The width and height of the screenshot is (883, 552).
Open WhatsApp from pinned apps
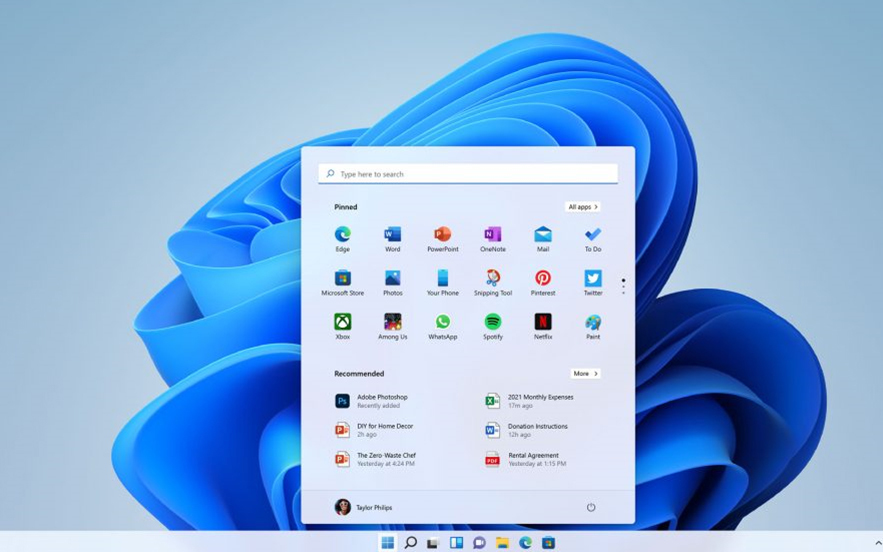click(x=442, y=323)
